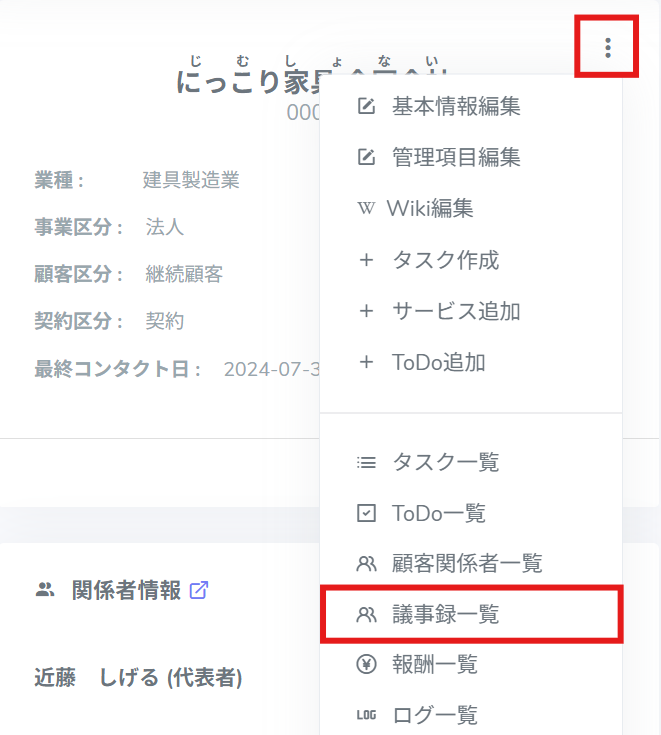Click the plus icon beside サービス追加
Image resolution: width=661 pixels, height=735 pixels.
pyautogui.click(x=366, y=311)
